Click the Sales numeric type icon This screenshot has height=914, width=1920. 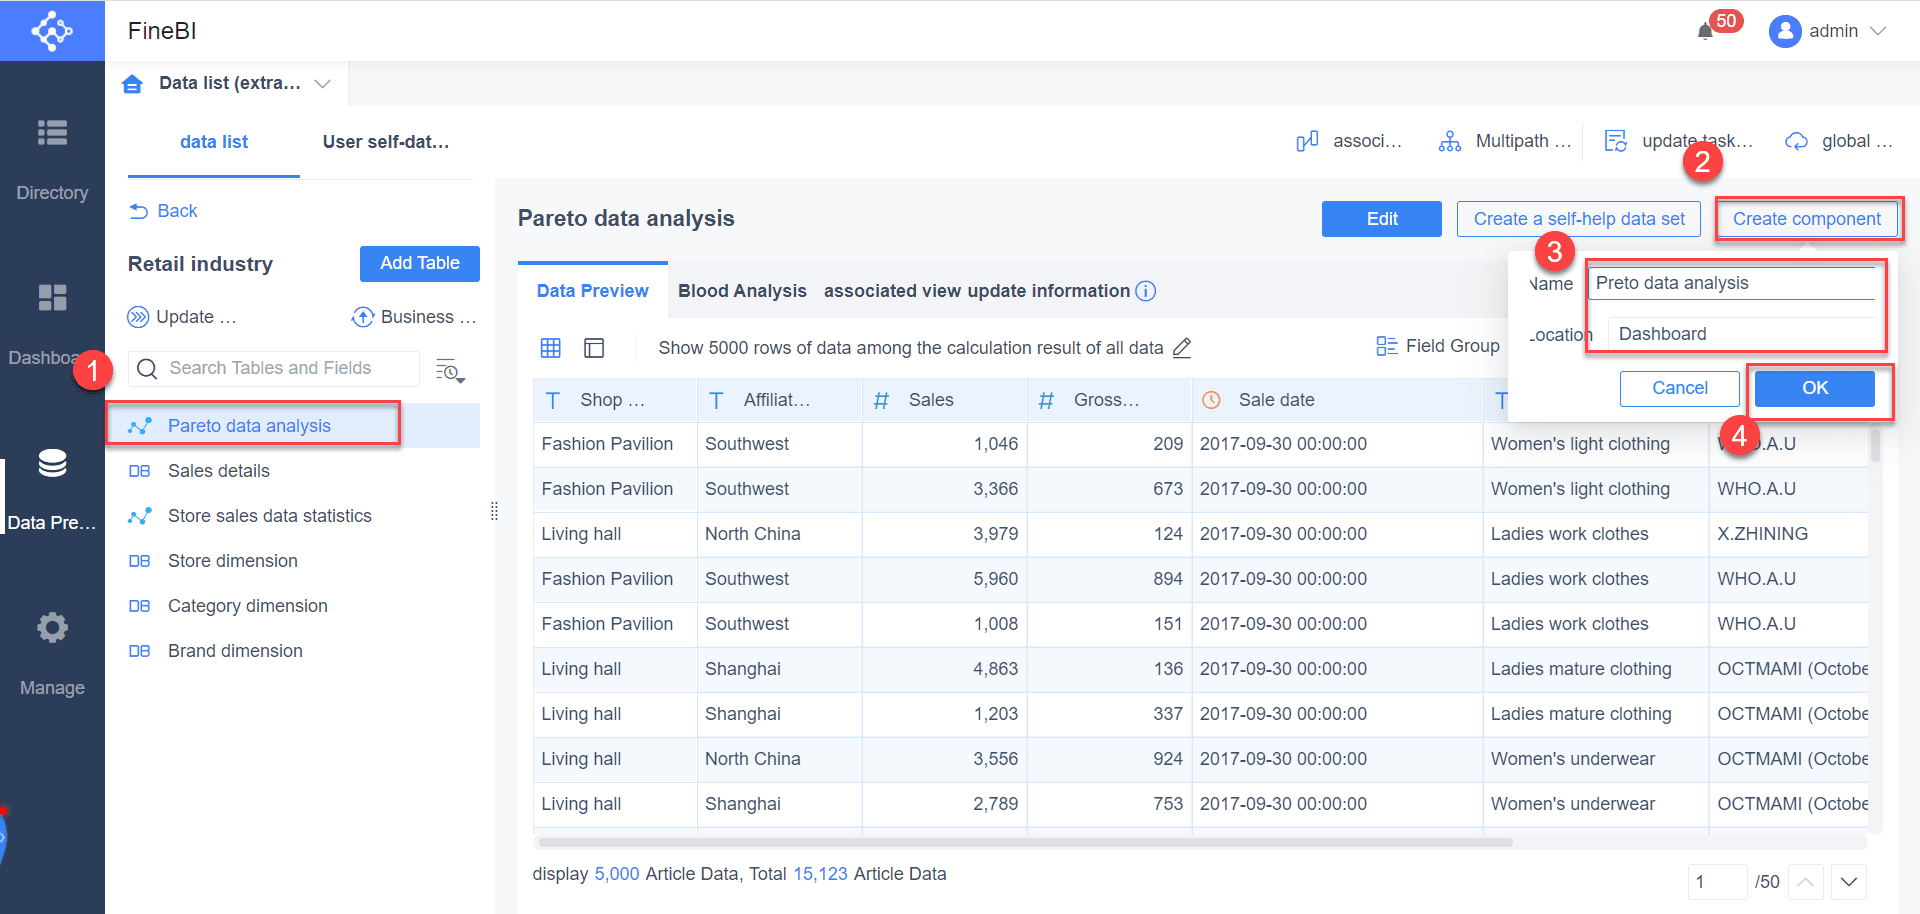881,401
